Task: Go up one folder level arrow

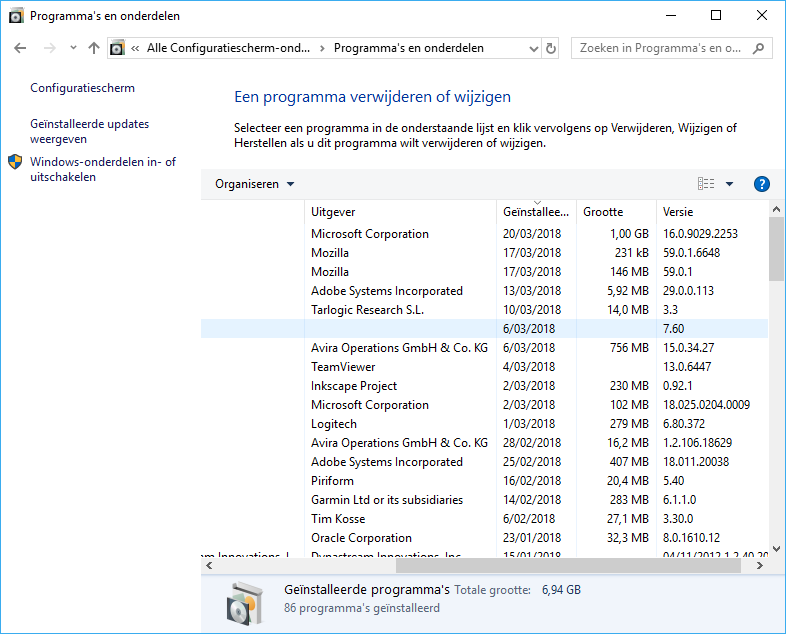Action: [94, 48]
